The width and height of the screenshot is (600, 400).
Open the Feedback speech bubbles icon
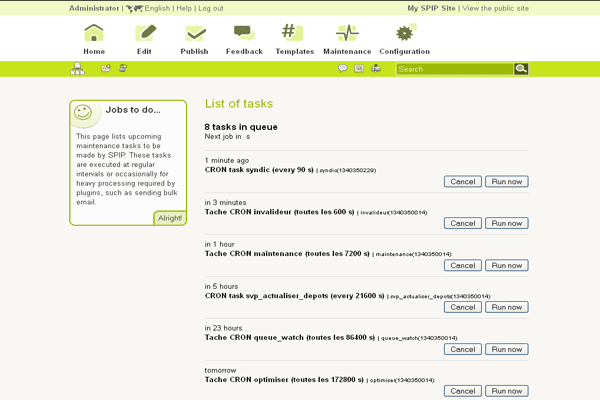pyautogui.click(x=244, y=34)
